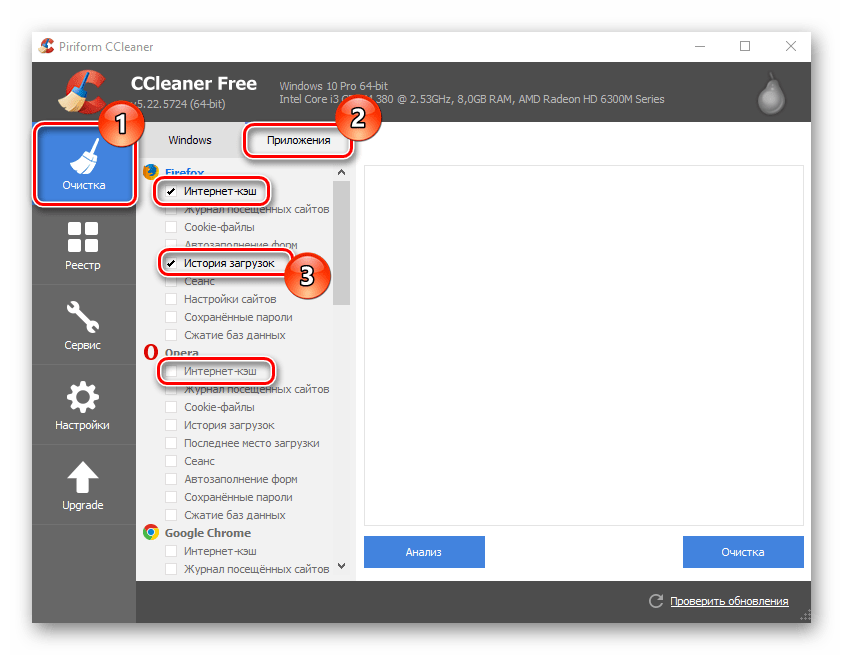The width and height of the screenshot is (843, 655).
Task: Switch to the Windows tab
Action: 190,140
